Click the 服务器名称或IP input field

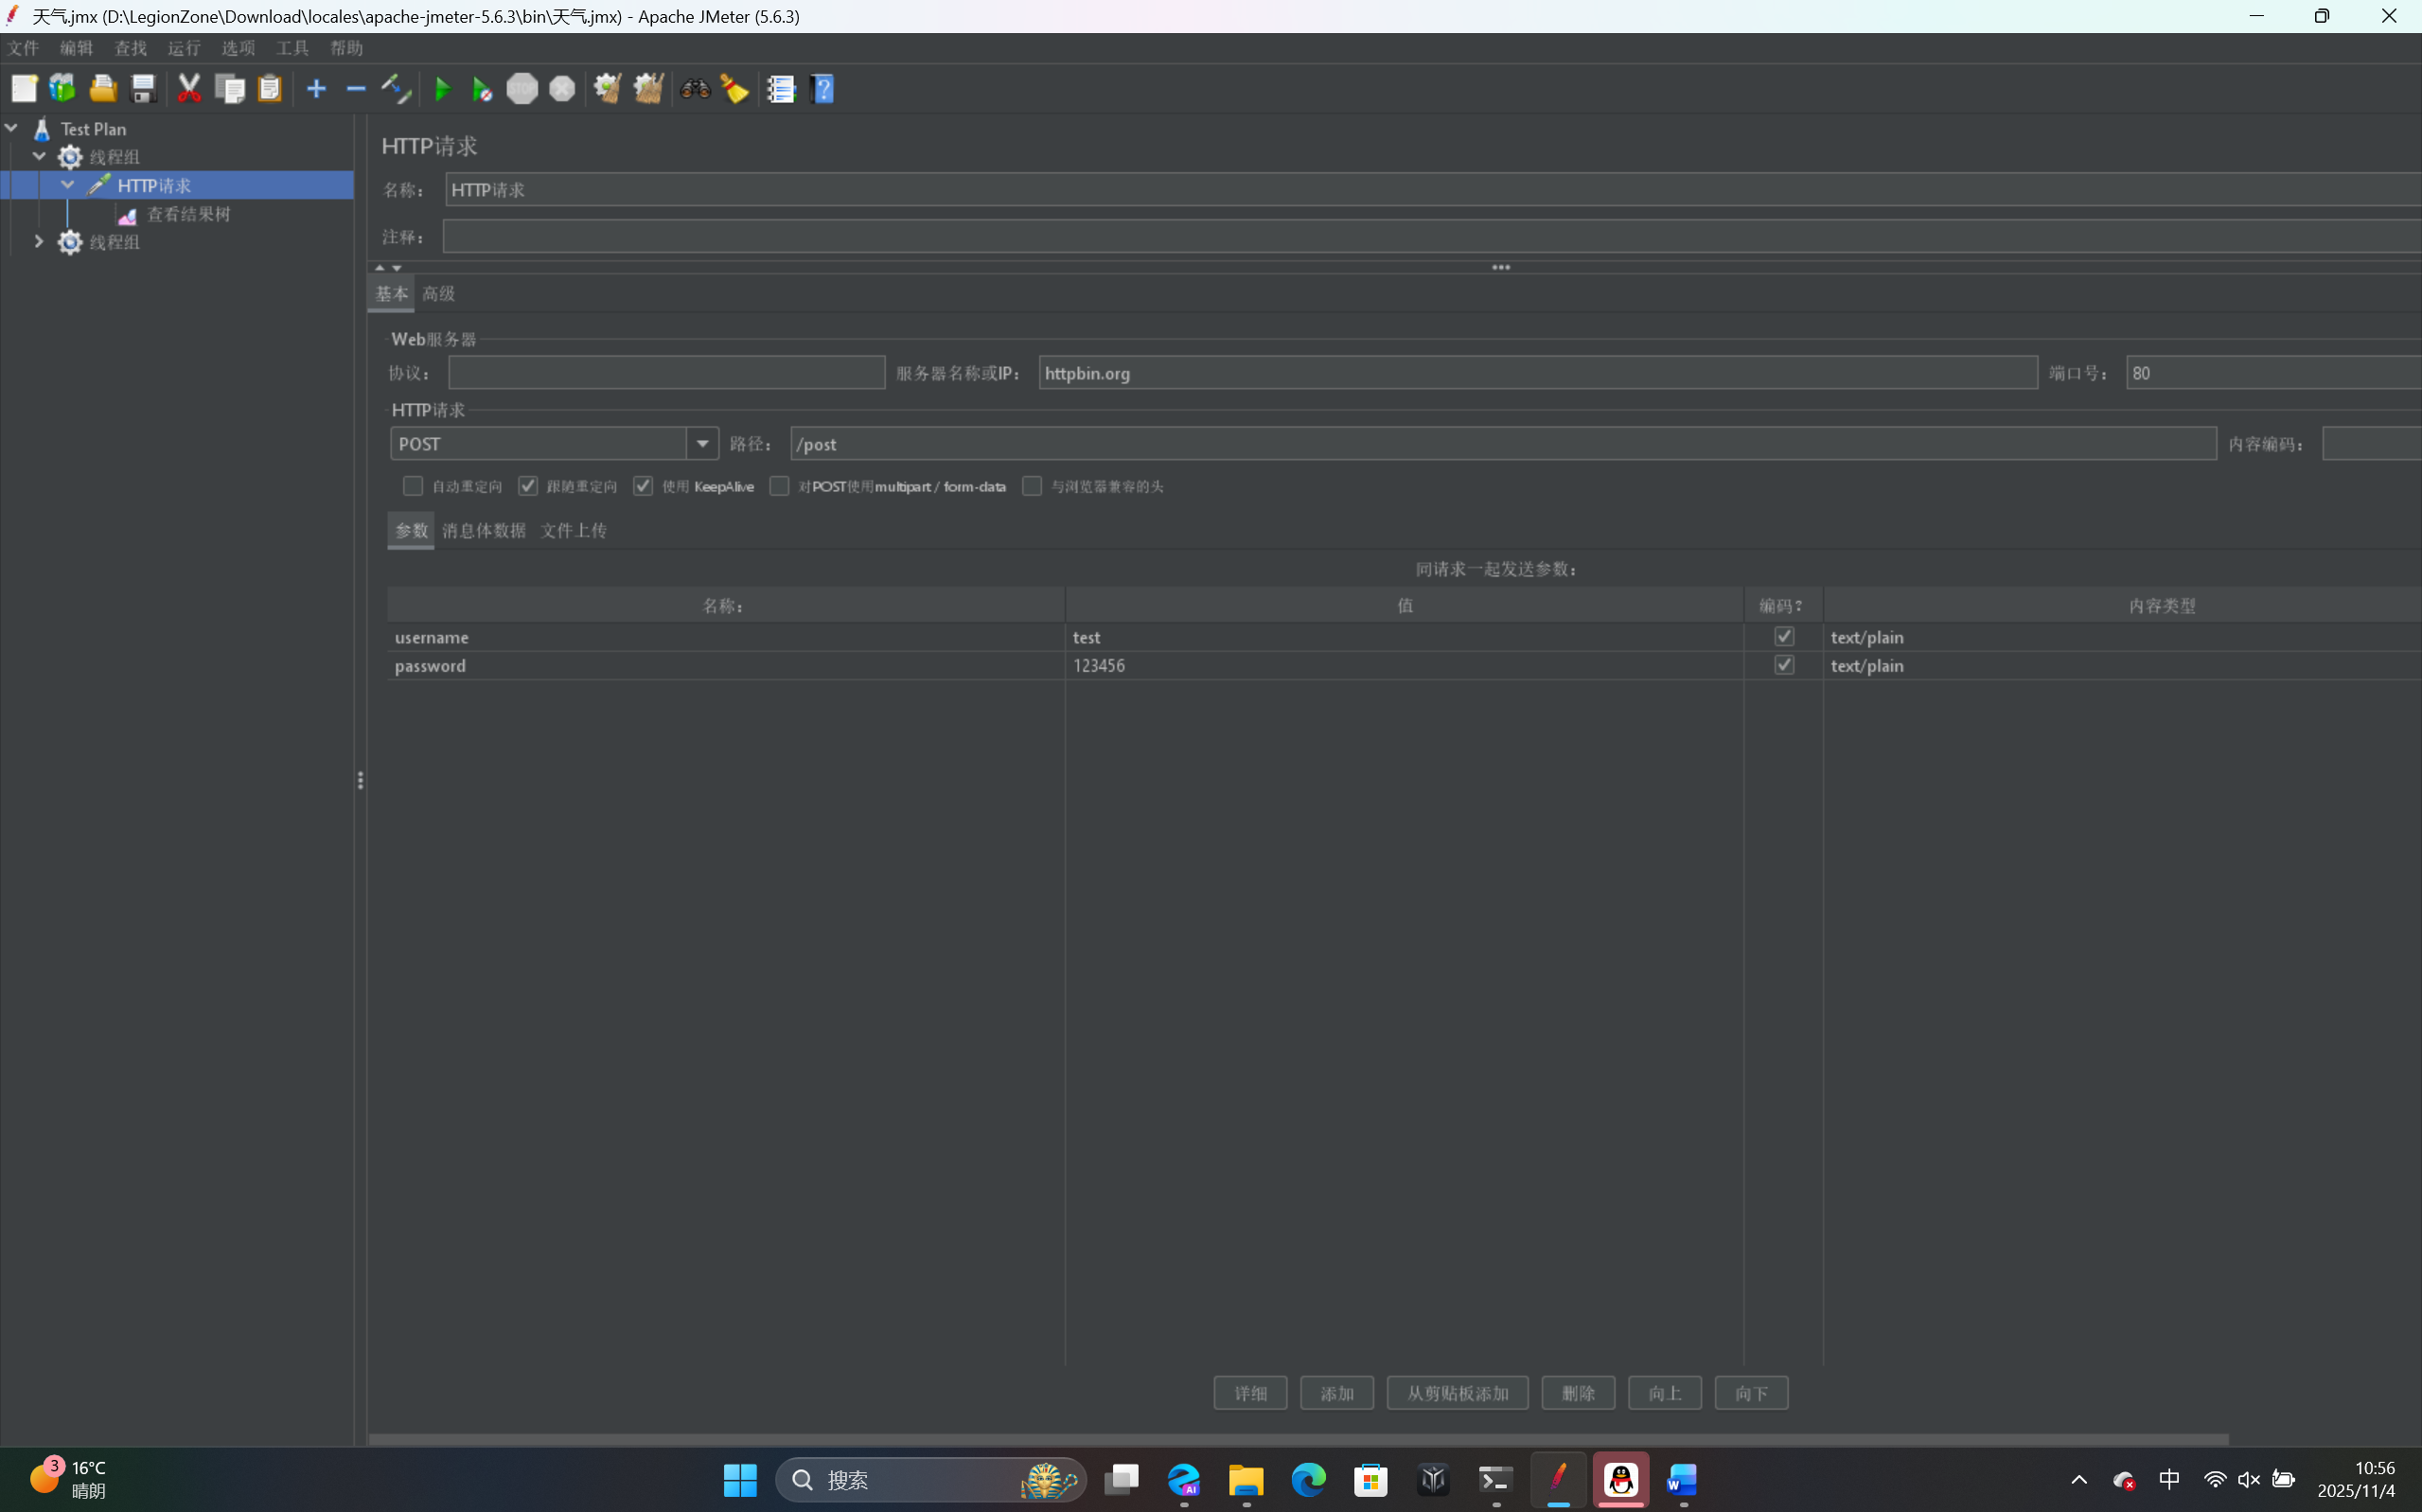tap(1536, 373)
